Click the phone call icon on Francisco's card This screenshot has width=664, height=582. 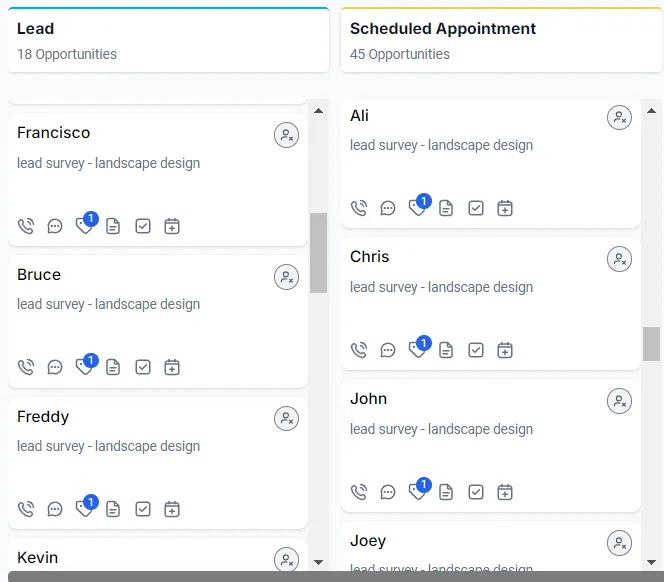click(x=26, y=226)
